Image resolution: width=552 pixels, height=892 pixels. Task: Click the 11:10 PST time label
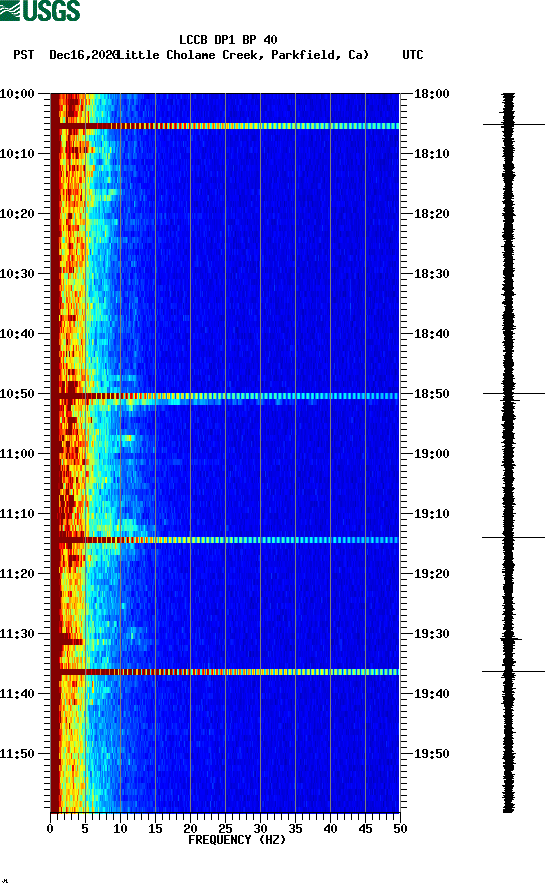(x=17, y=514)
